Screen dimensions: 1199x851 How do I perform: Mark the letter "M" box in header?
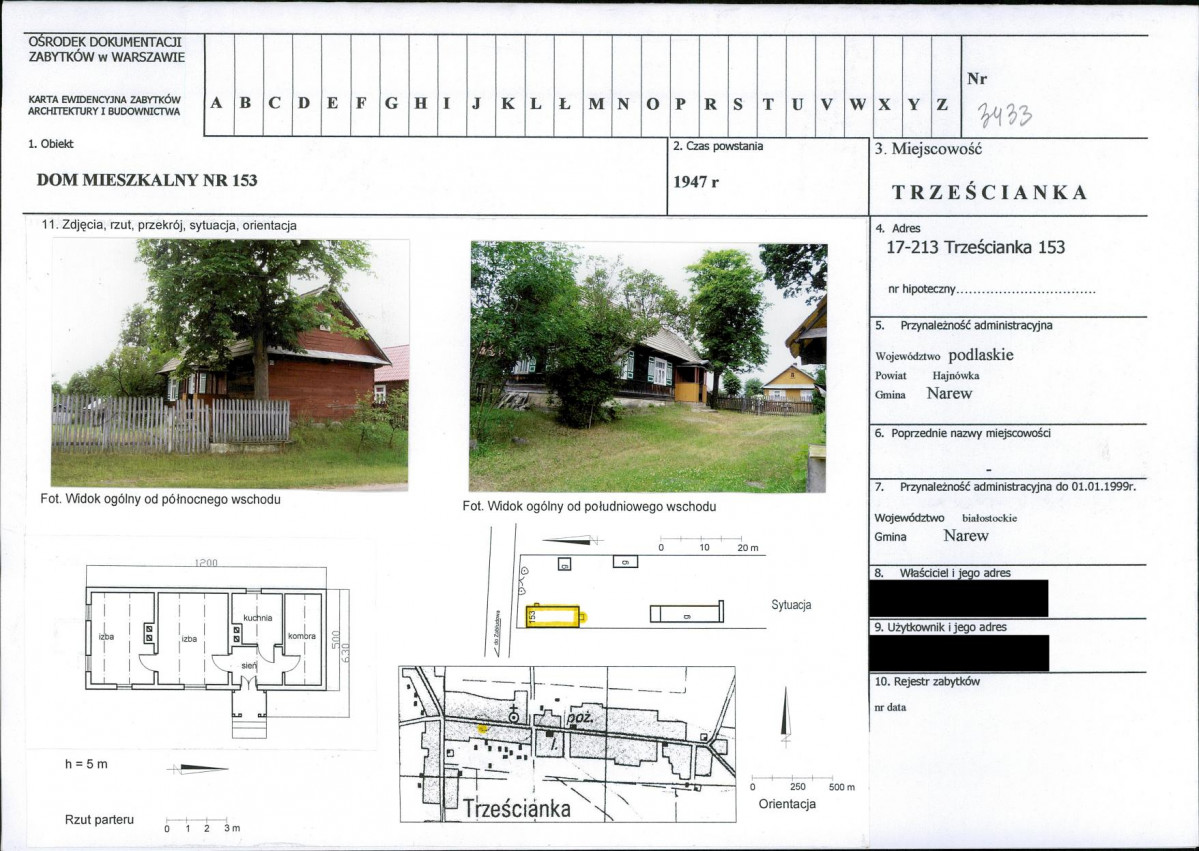(596, 103)
